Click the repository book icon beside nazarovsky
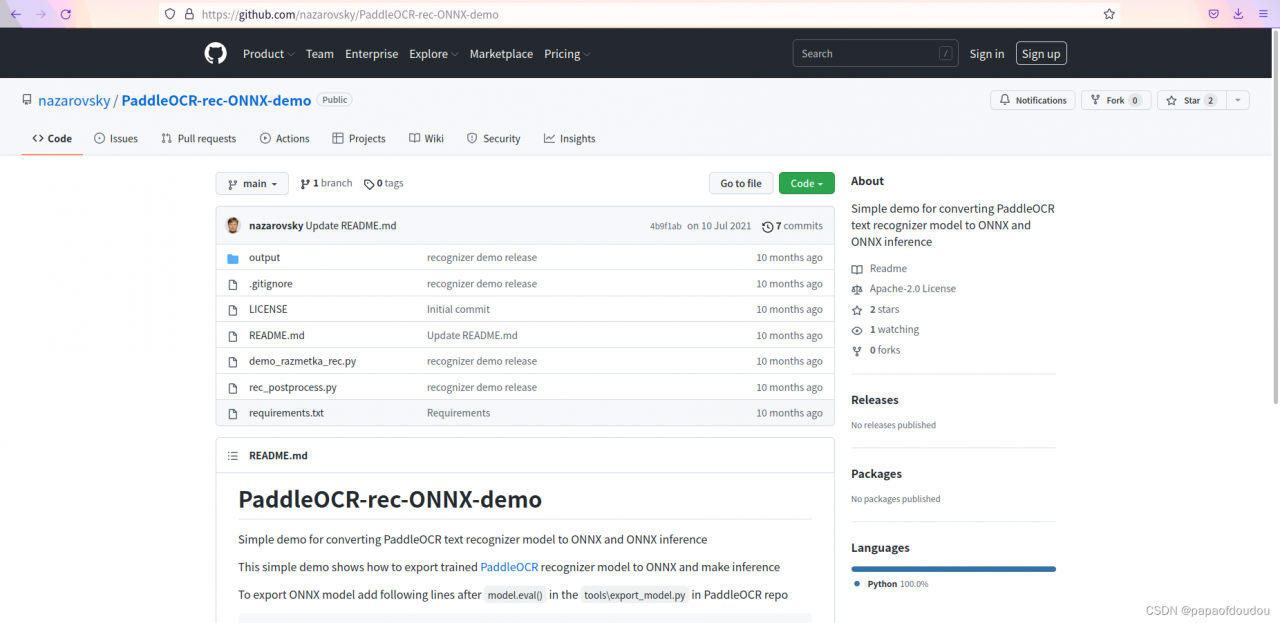The height and width of the screenshot is (623, 1280). pos(27,101)
